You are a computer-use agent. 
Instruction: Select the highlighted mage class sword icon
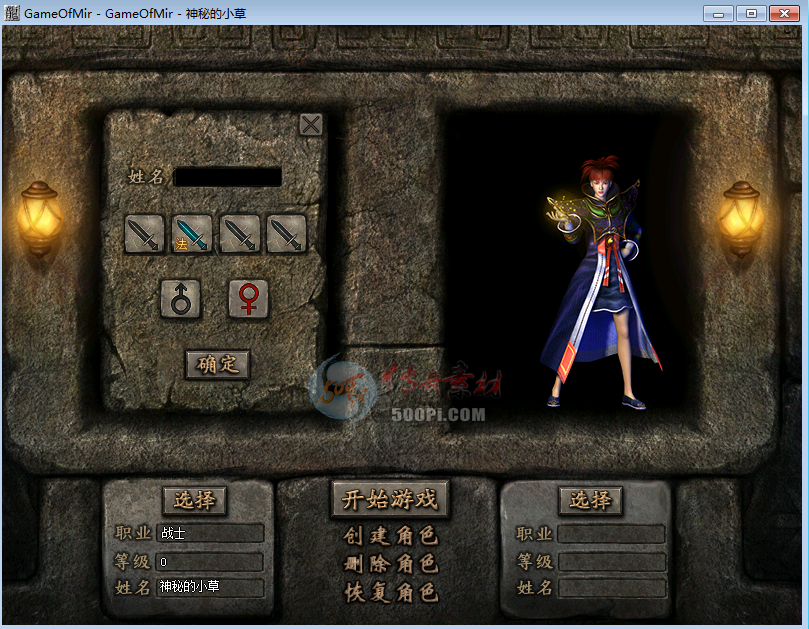click(x=192, y=234)
